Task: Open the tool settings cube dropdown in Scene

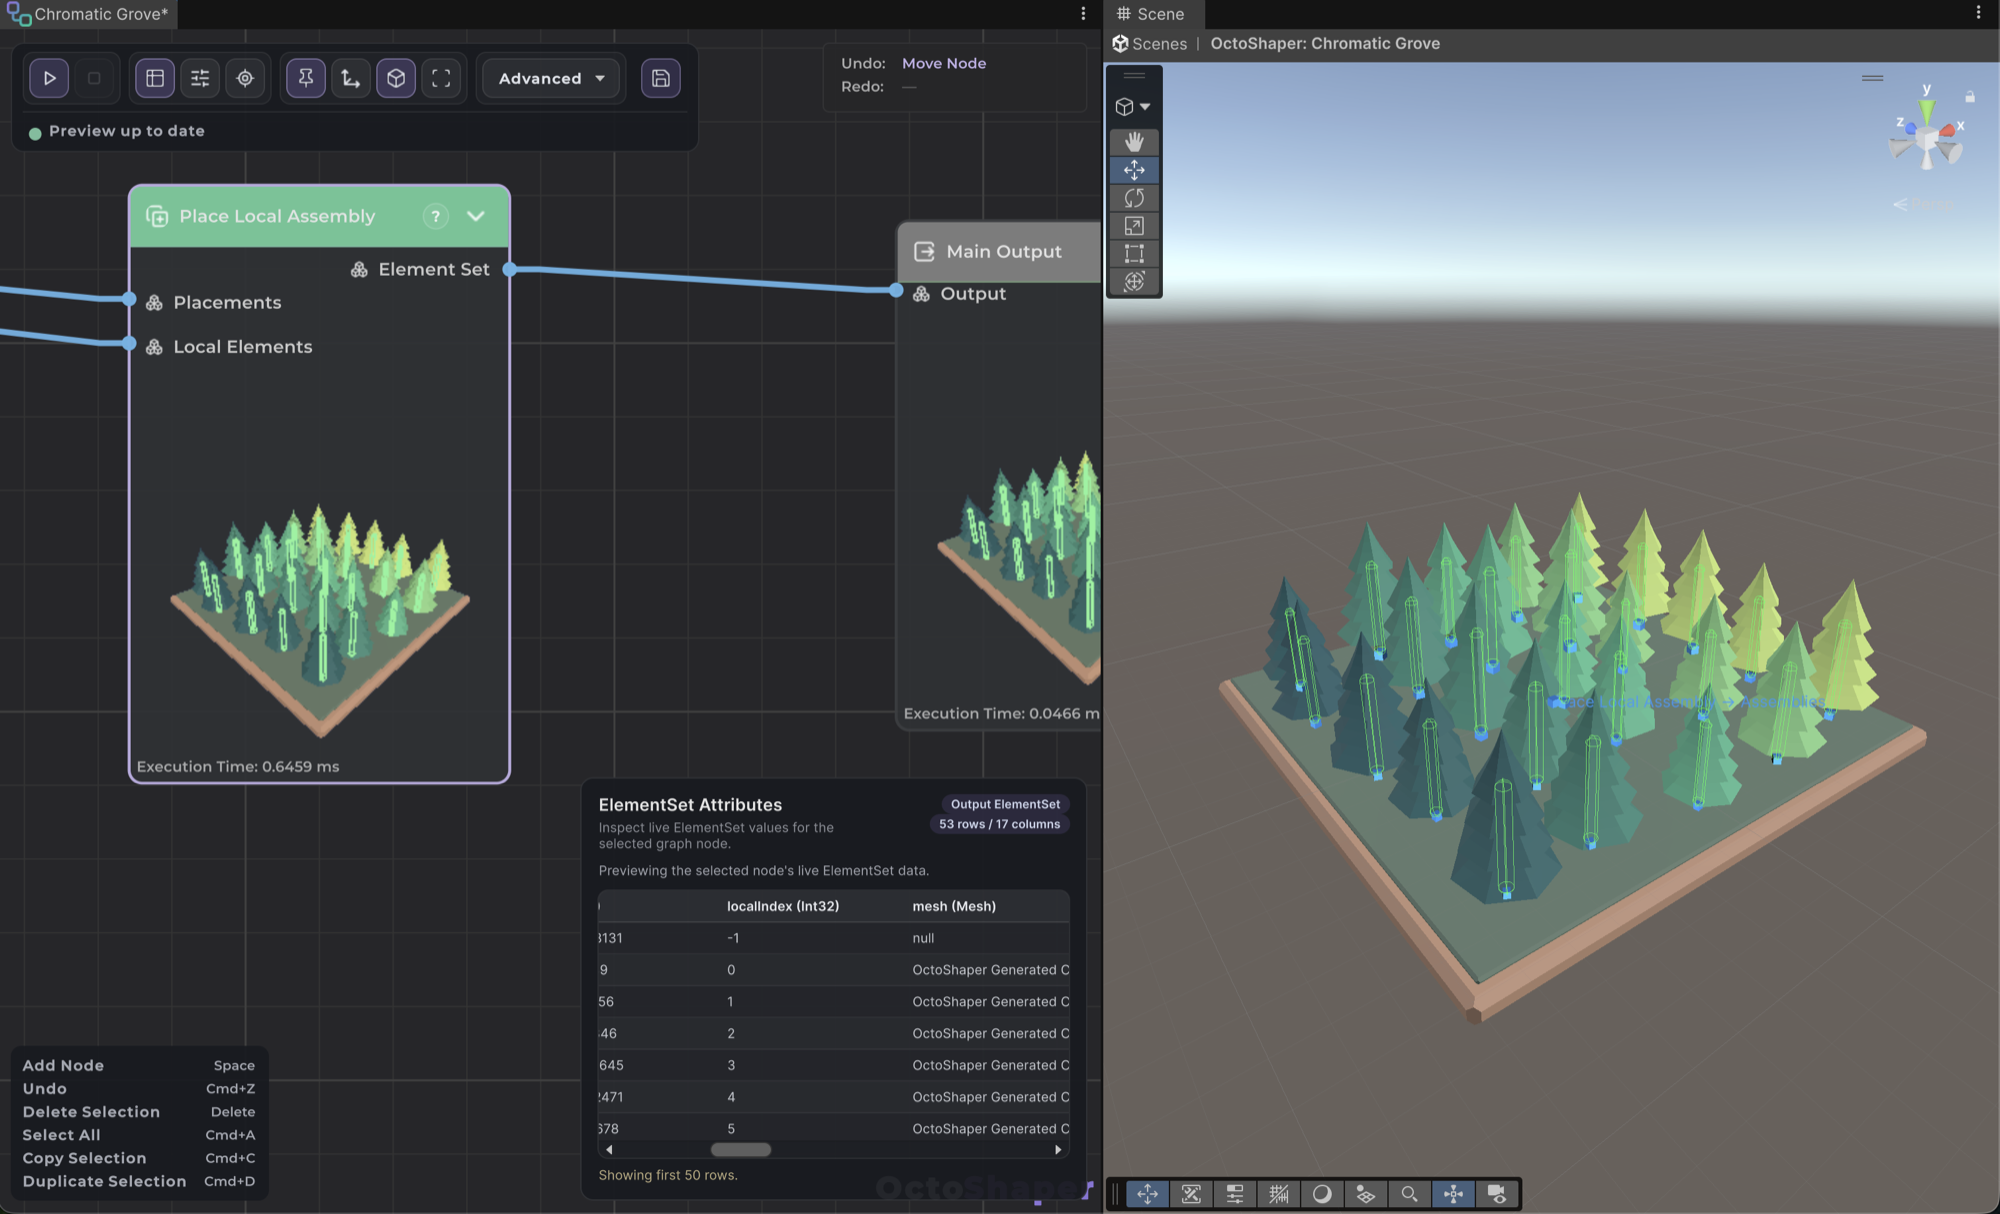Action: coord(1133,106)
